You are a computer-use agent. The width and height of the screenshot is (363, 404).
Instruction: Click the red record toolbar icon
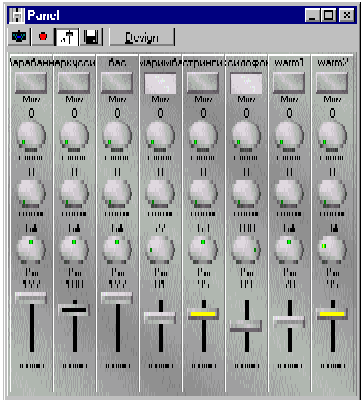click(43, 37)
